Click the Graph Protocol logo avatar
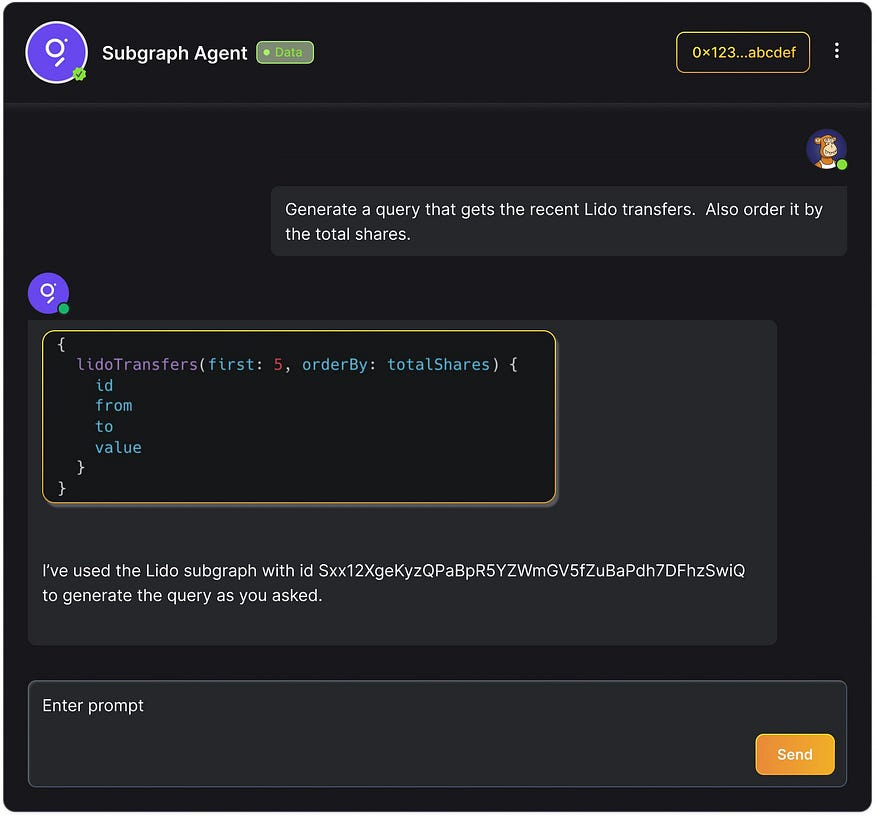Image resolution: width=875 pixels, height=816 pixels. 56,52
